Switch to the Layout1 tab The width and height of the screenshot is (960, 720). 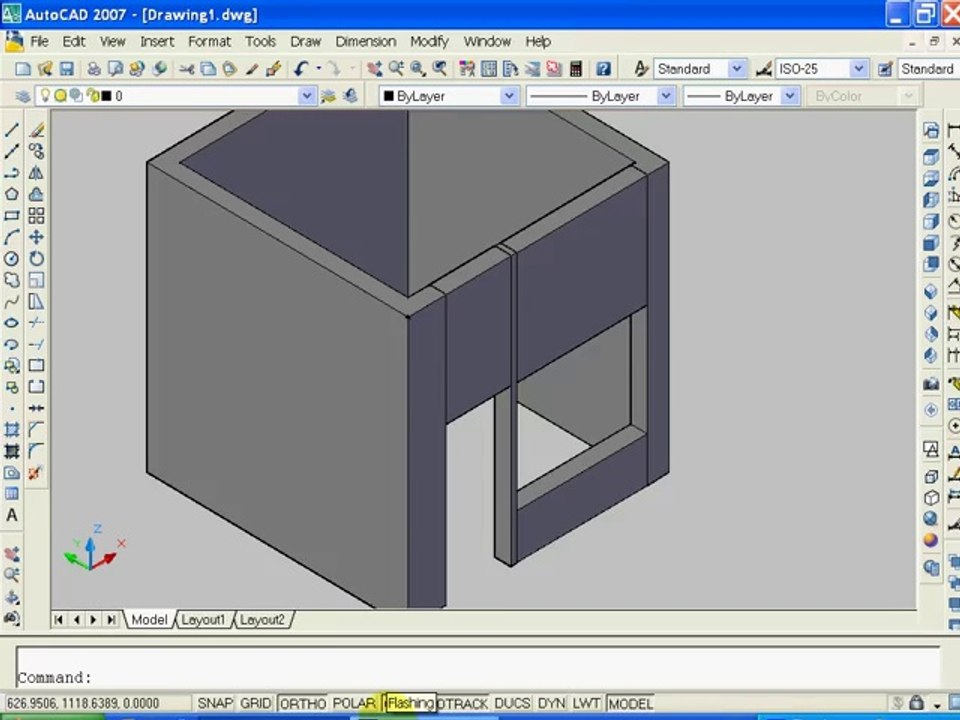[203, 620]
